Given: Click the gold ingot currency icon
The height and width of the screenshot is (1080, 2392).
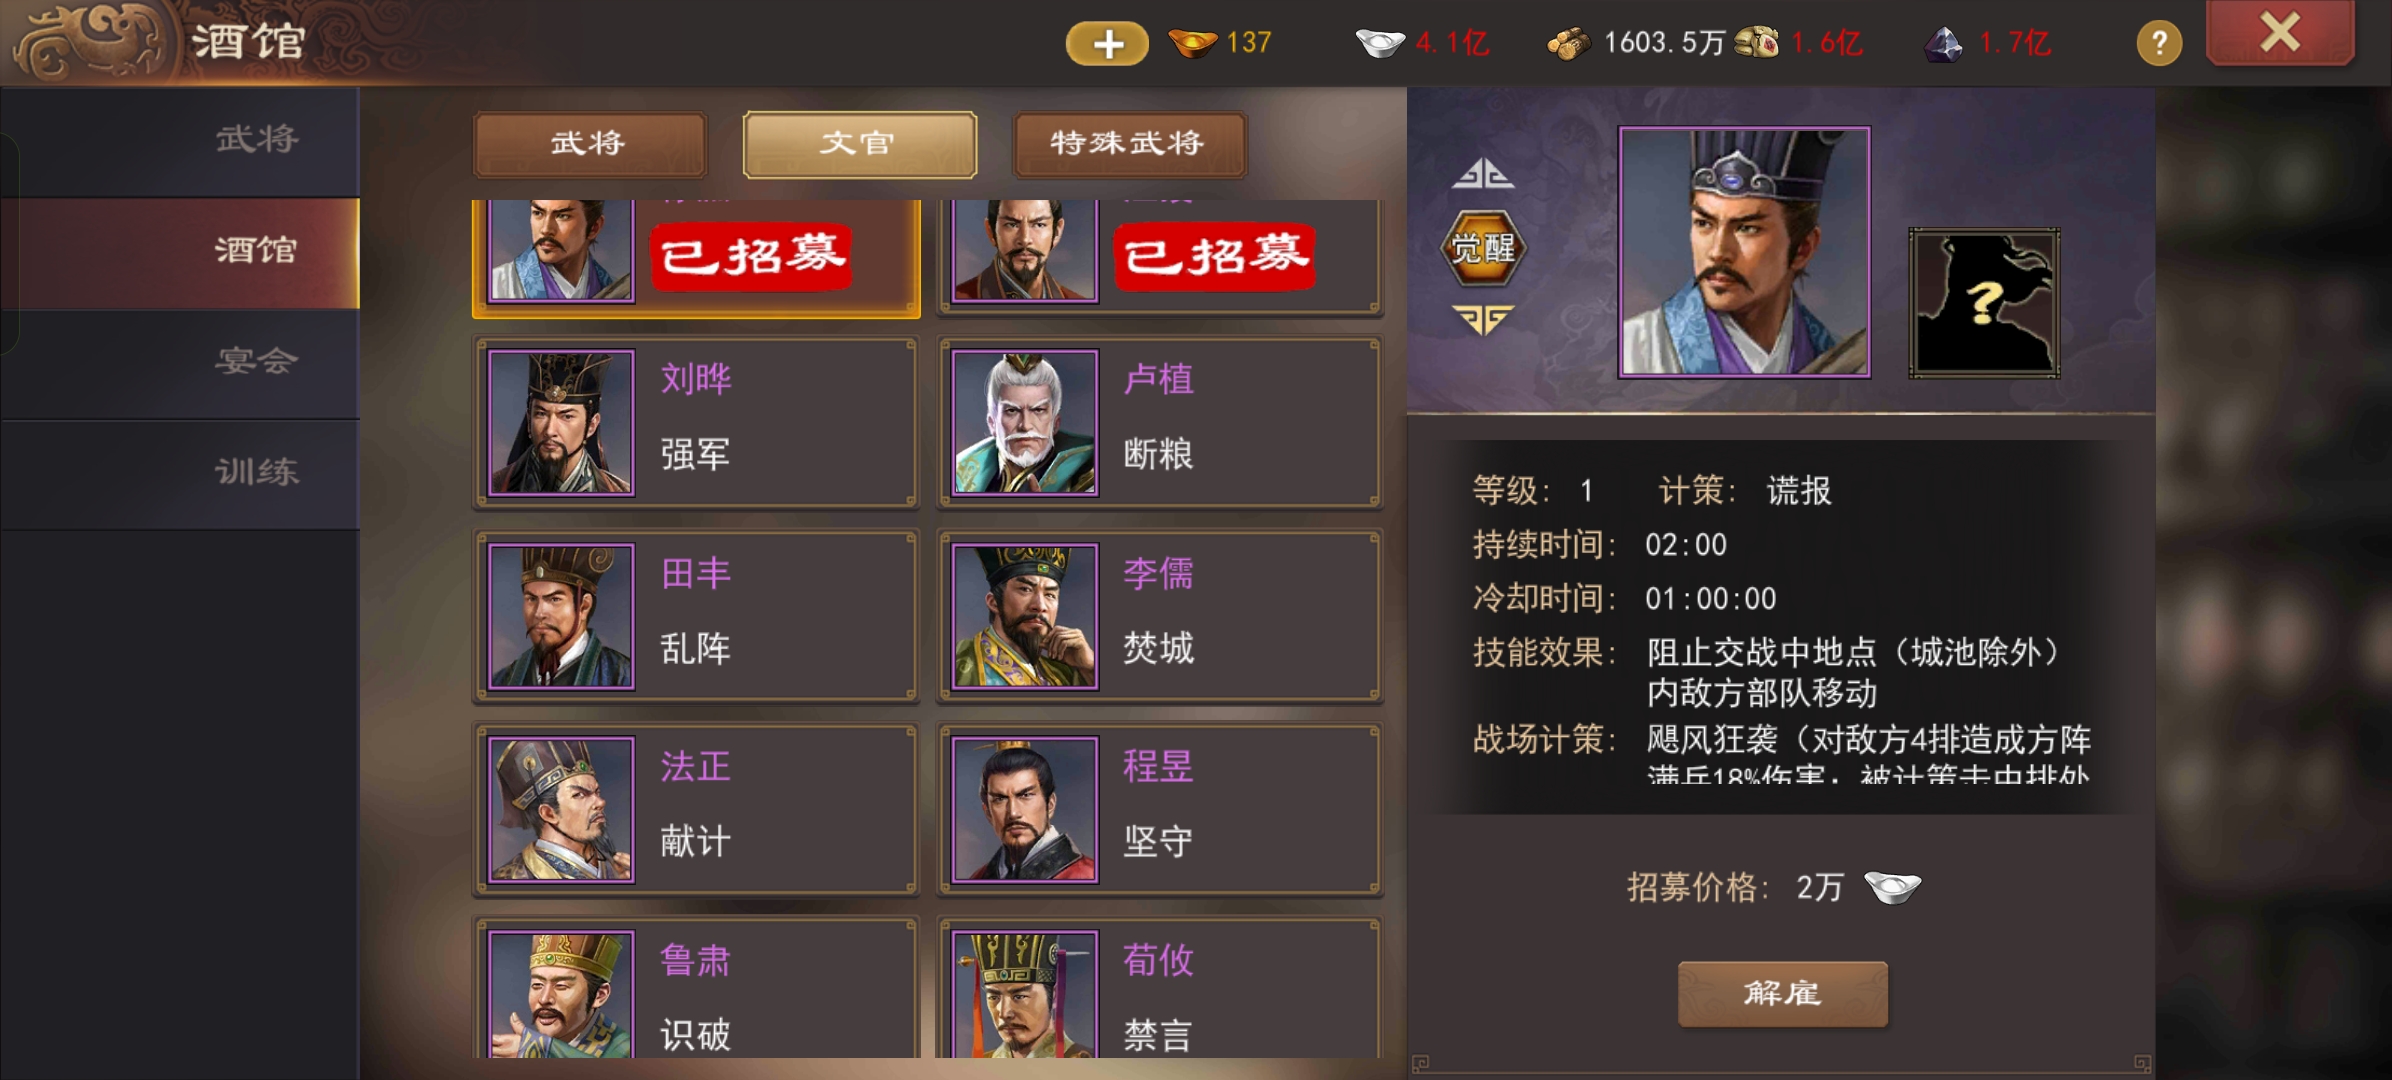Looking at the screenshot, I should click(x=1192, y=43).
